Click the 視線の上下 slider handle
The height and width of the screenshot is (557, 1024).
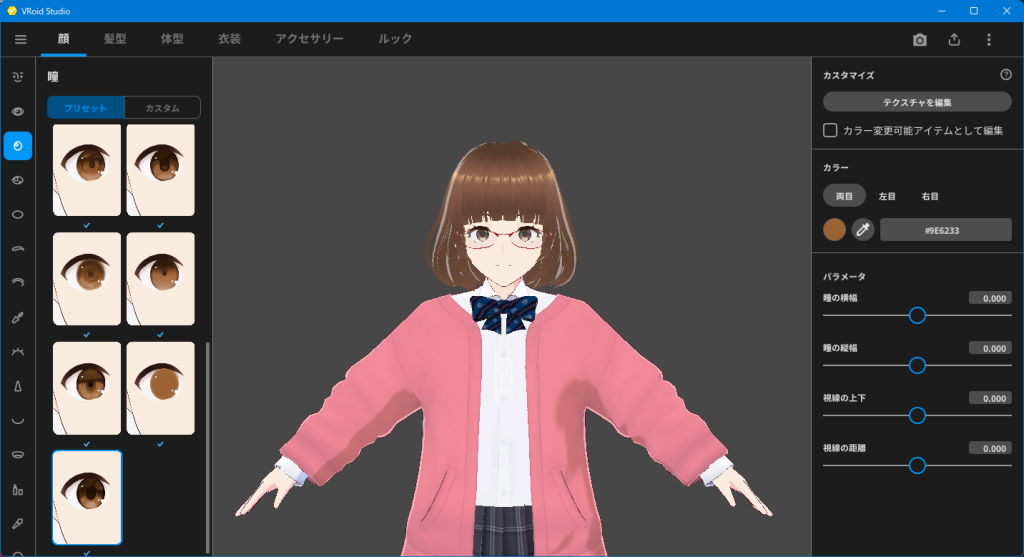click(917, 415)
